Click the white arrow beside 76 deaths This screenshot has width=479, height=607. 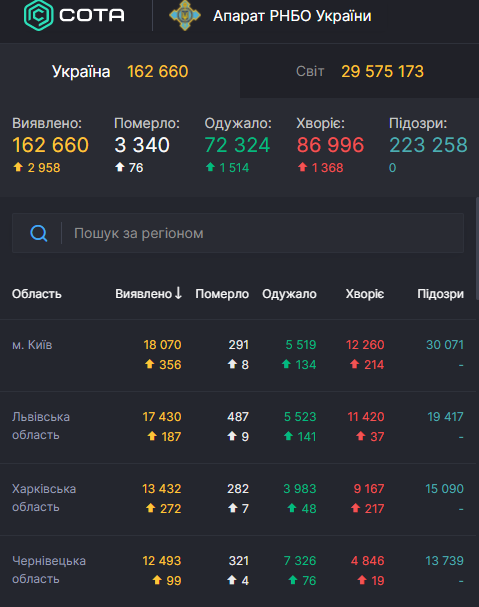[120, 167]
